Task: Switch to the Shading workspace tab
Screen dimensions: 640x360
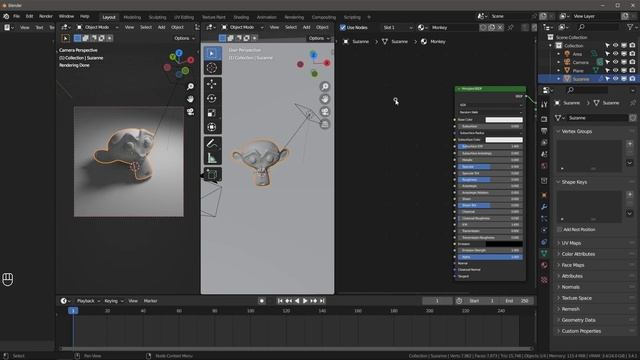Action: [x=241, y=17]
